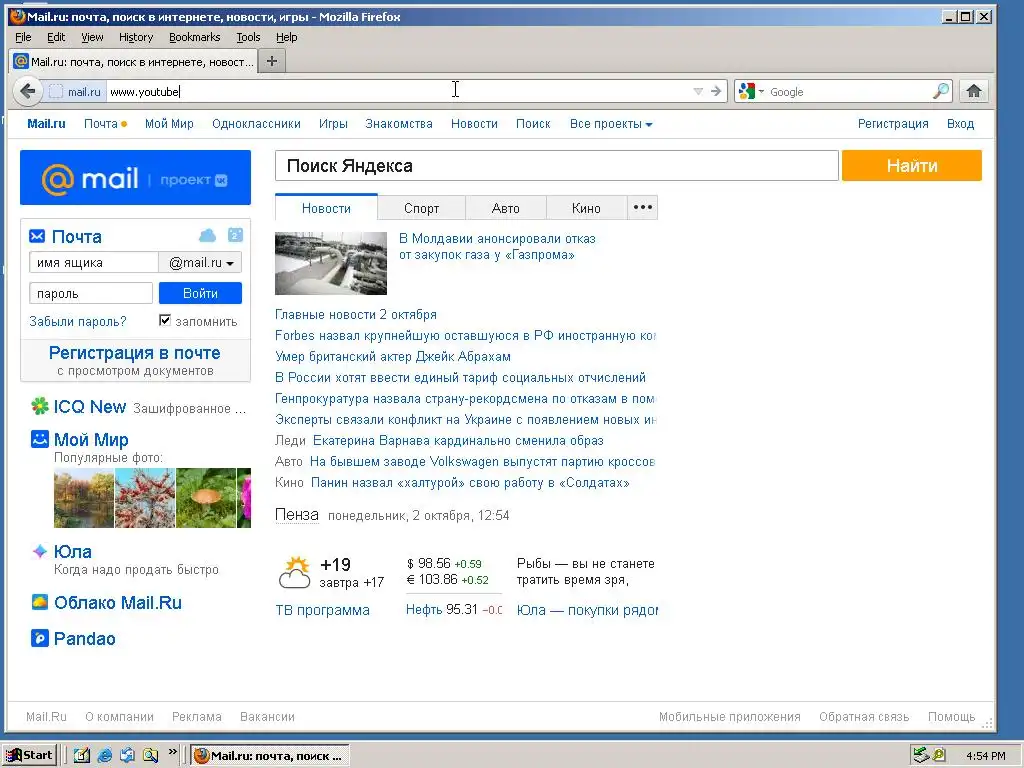Open the Знакомства nav link
This screenshot has width=1024, height=768.
pos(398,124)
